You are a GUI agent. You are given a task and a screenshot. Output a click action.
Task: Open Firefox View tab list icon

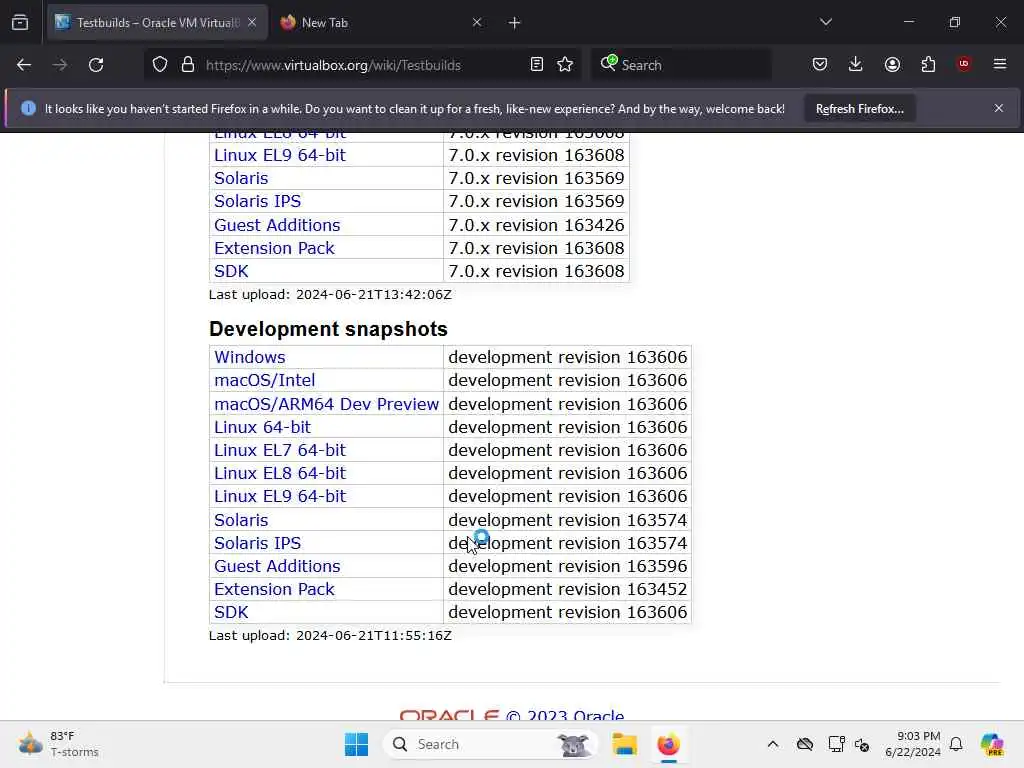pos(20,23)
